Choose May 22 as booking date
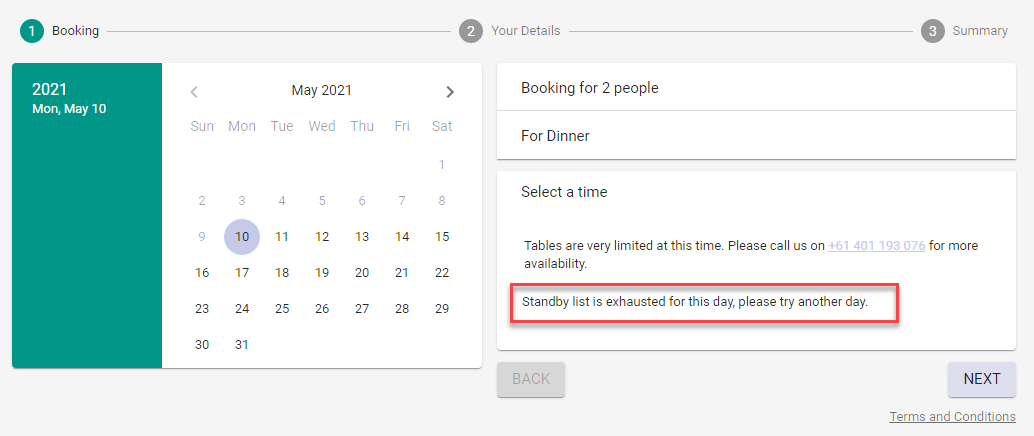 point(442,273)
